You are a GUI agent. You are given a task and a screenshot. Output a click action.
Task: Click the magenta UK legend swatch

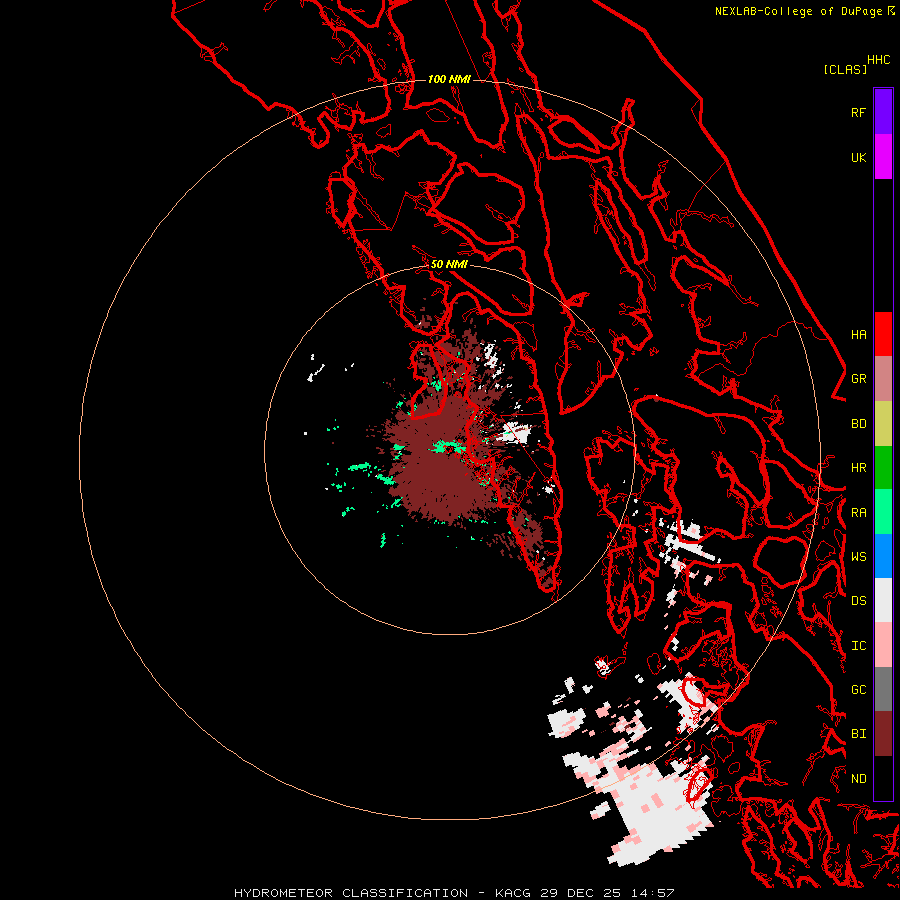(883, 157)
